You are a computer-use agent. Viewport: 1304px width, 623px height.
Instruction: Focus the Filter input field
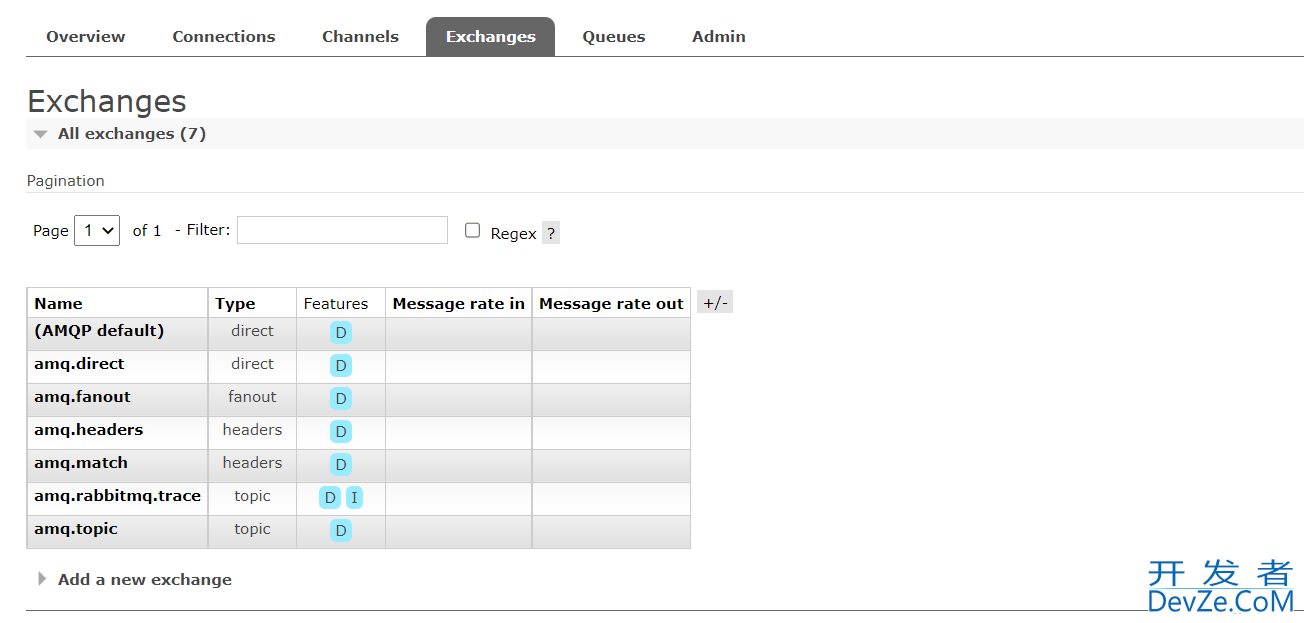(342, 230)
